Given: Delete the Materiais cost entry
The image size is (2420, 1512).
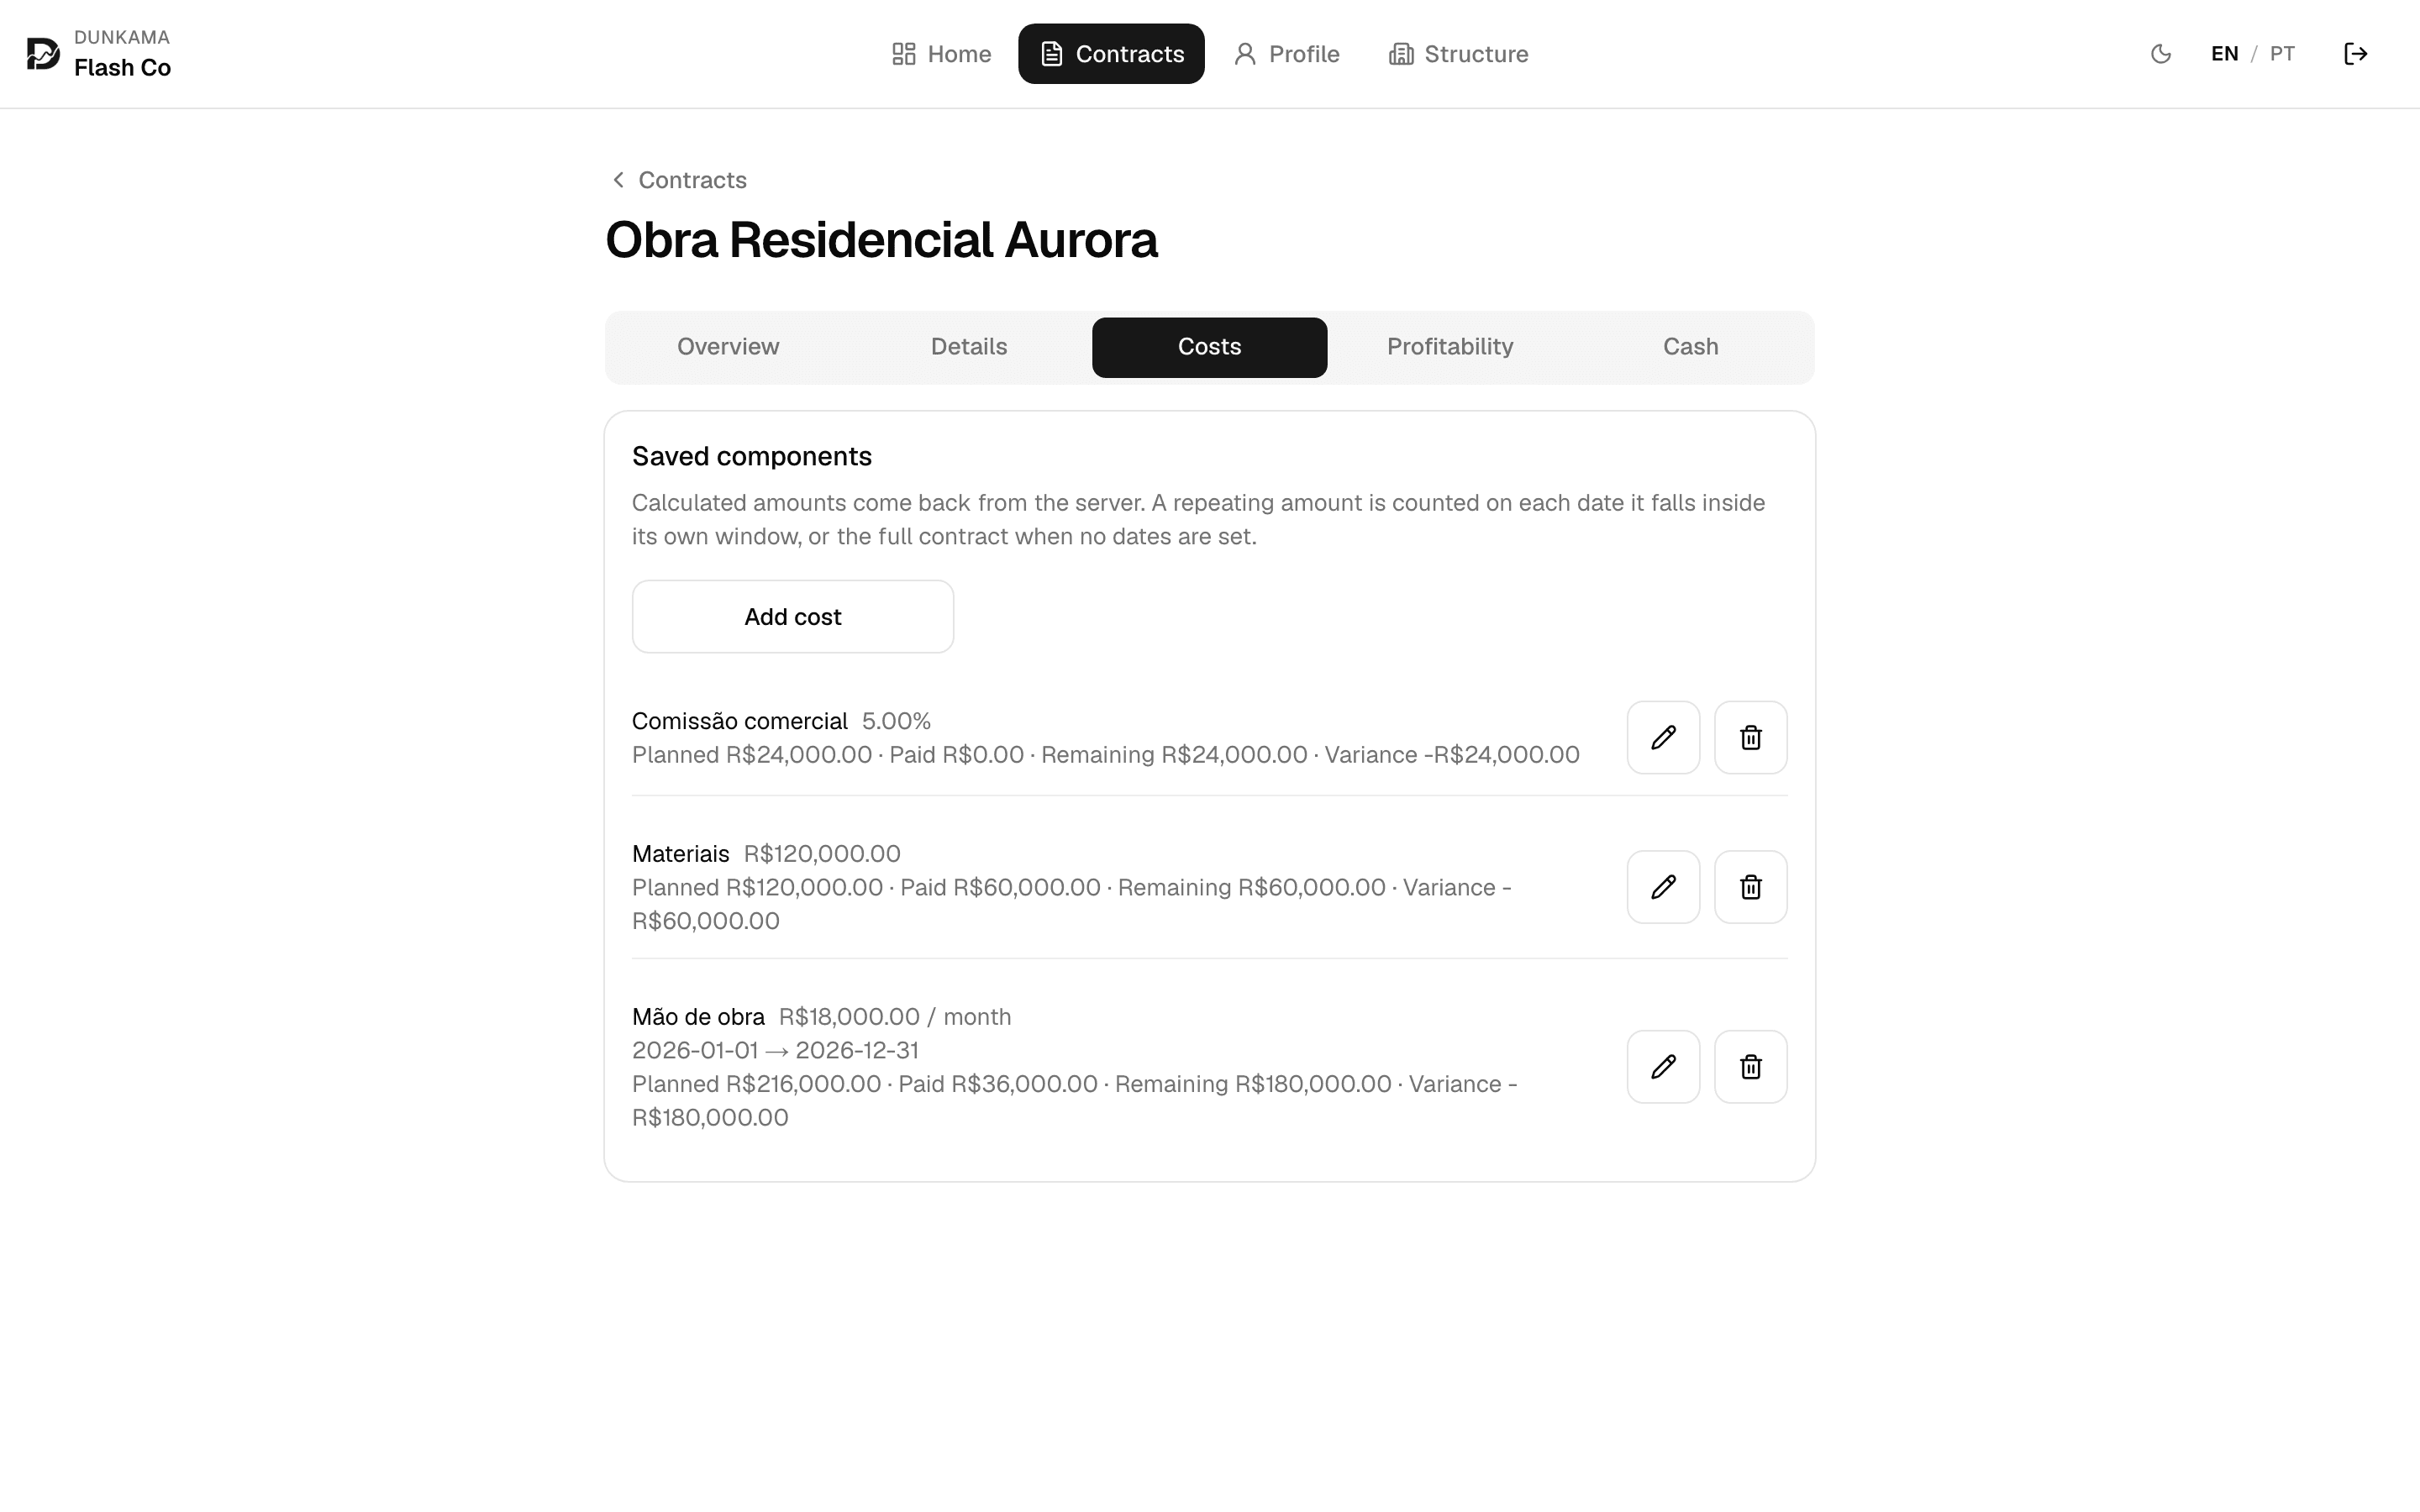Looking at the screenshot, I should 1750,887.
